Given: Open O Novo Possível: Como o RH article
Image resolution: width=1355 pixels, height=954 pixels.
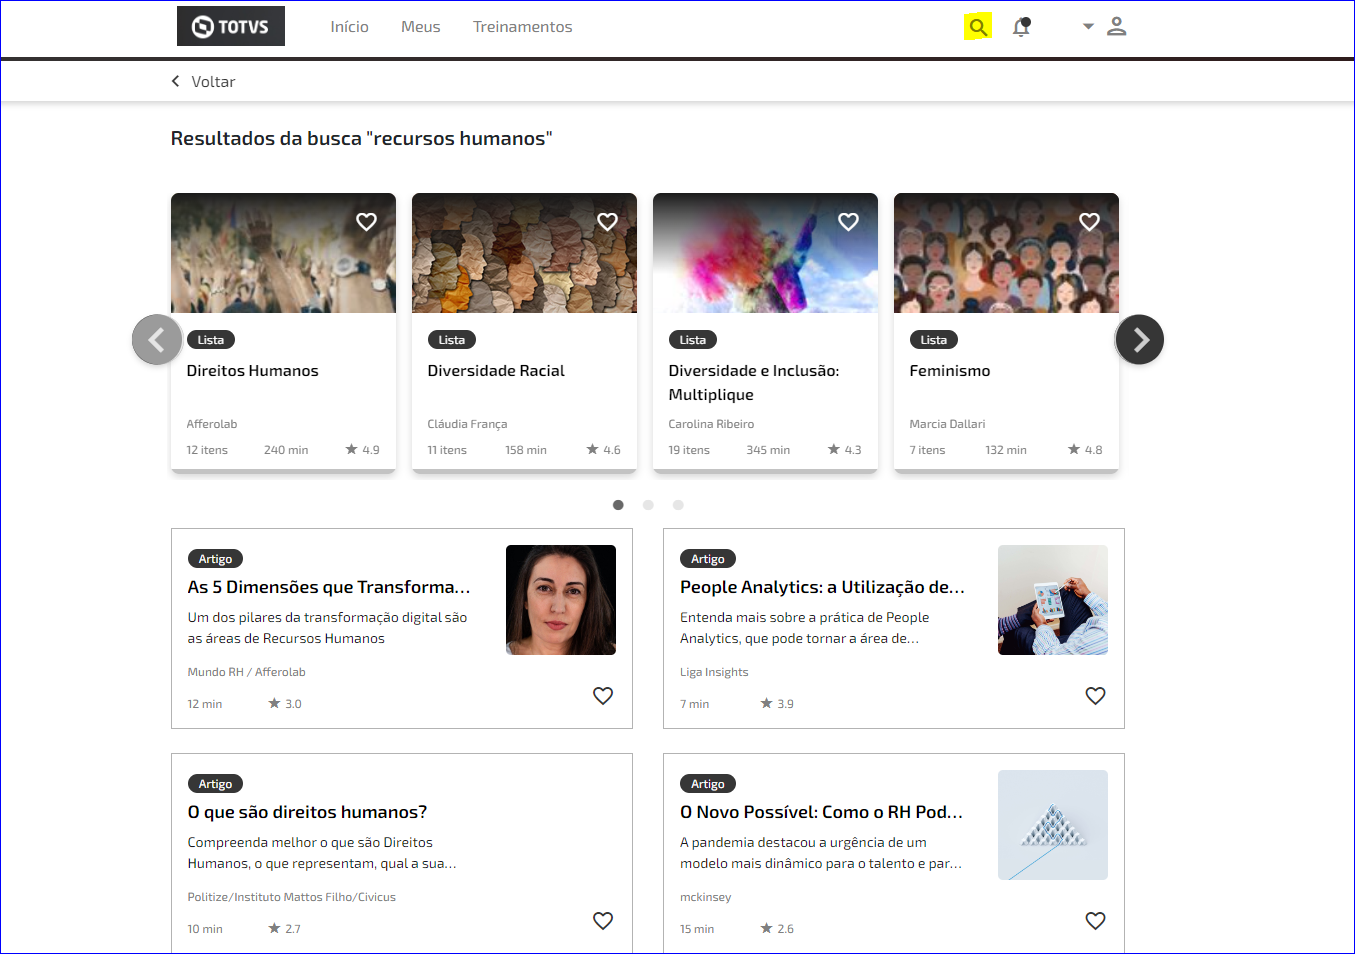Looking at the screenshot, I should click(x=821, y=812).
